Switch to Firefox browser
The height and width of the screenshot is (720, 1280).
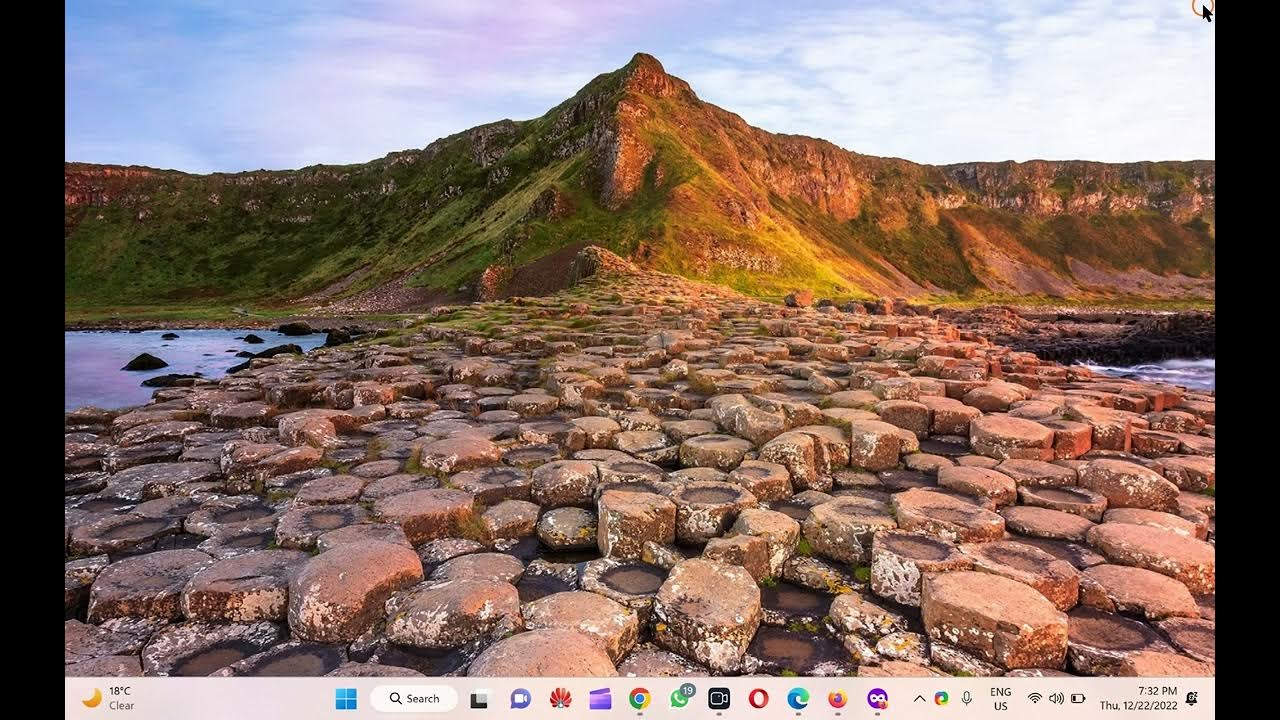click(x=837, y=699)
